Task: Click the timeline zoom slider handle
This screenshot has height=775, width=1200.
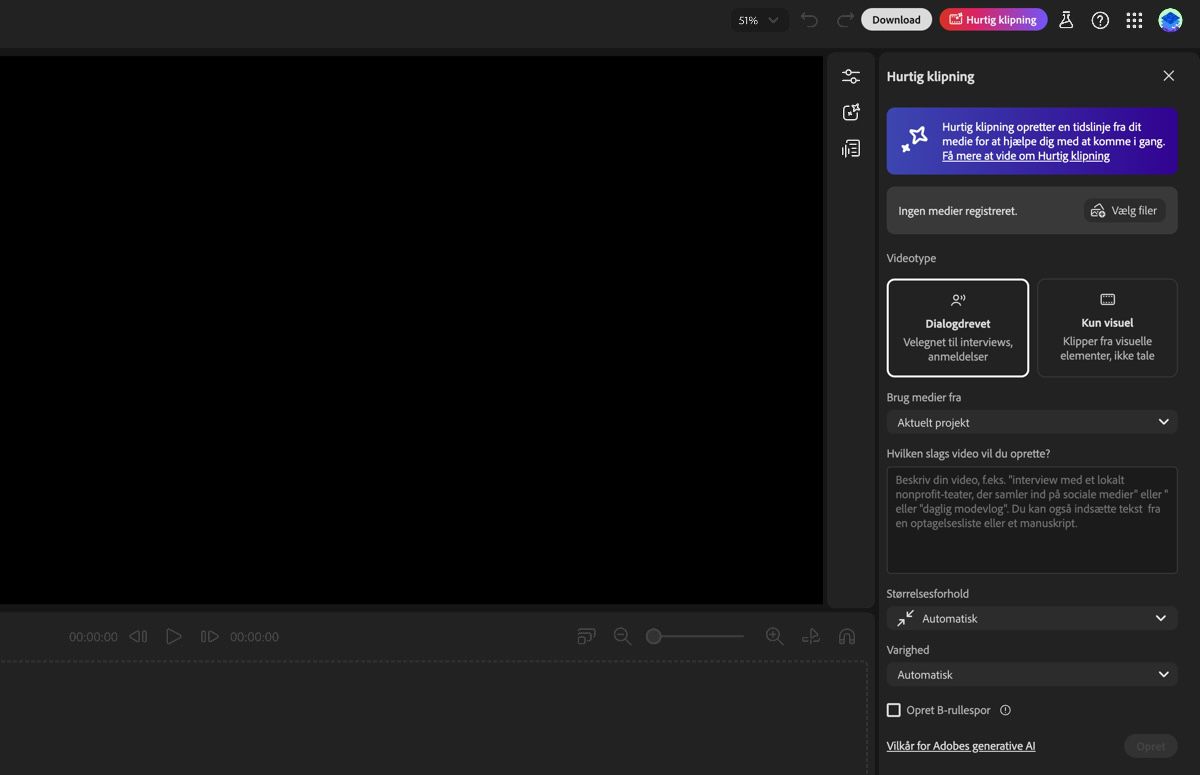Action: [x=655, y=636]
